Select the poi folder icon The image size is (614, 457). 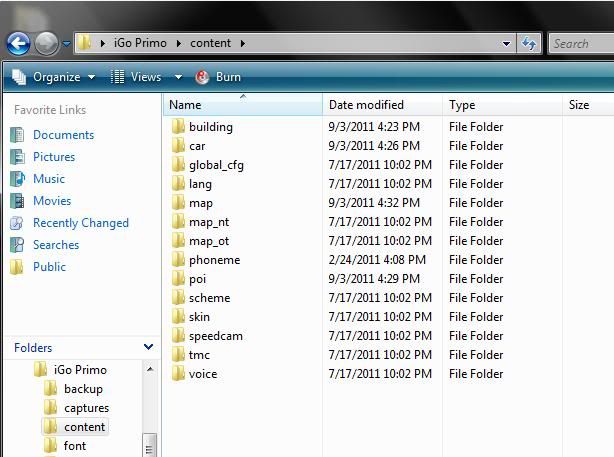coord(178,279)
